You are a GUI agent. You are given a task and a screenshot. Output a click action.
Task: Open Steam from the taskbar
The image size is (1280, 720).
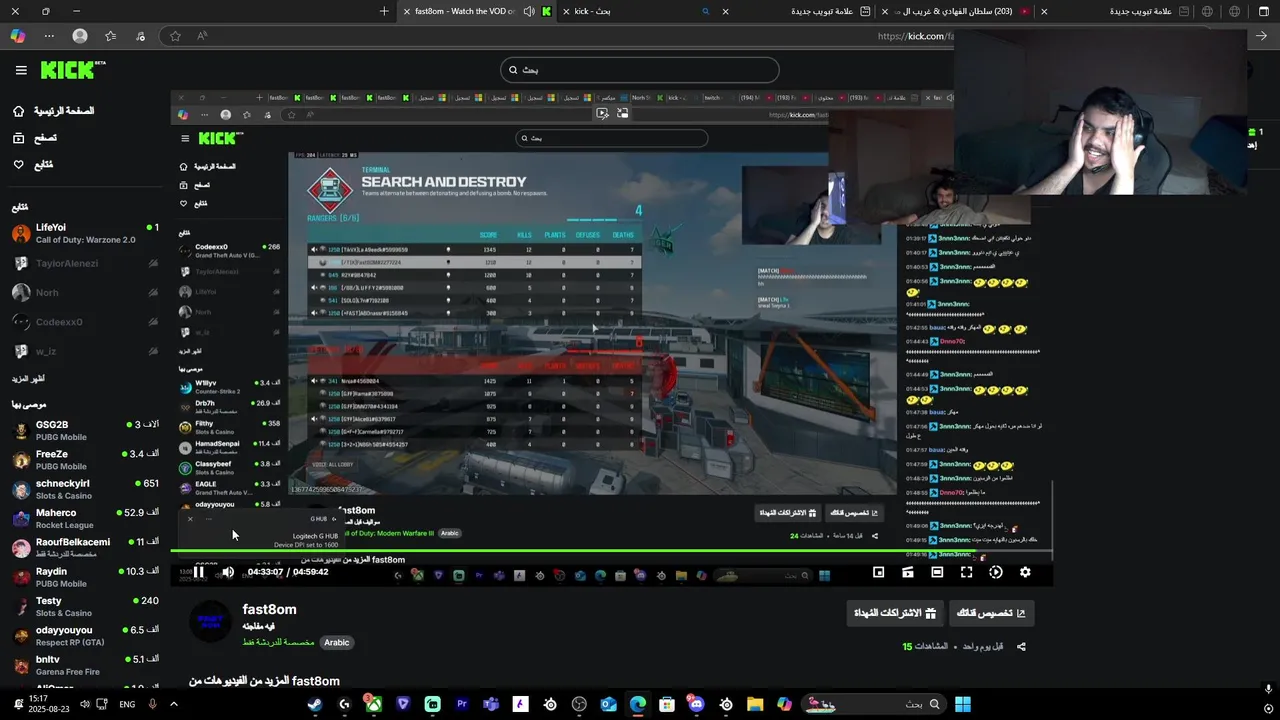[x=315, y=704]
